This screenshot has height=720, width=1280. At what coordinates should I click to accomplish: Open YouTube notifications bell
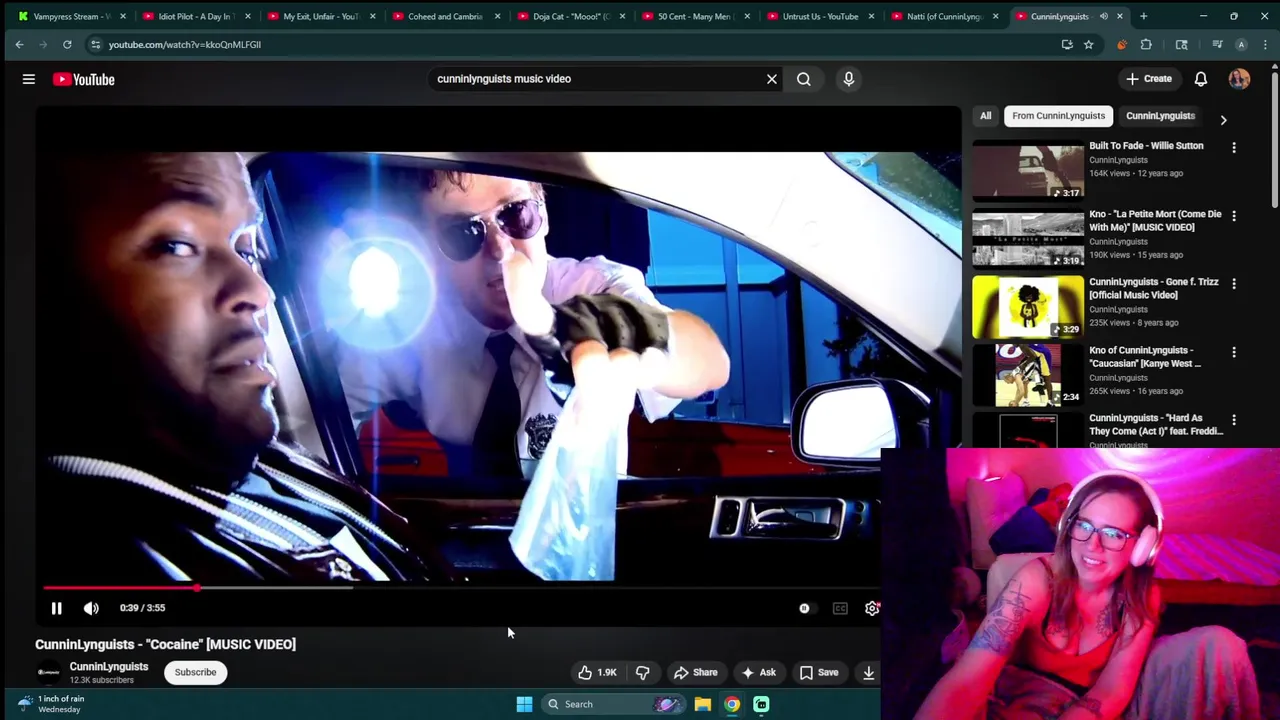point(1201,79)
